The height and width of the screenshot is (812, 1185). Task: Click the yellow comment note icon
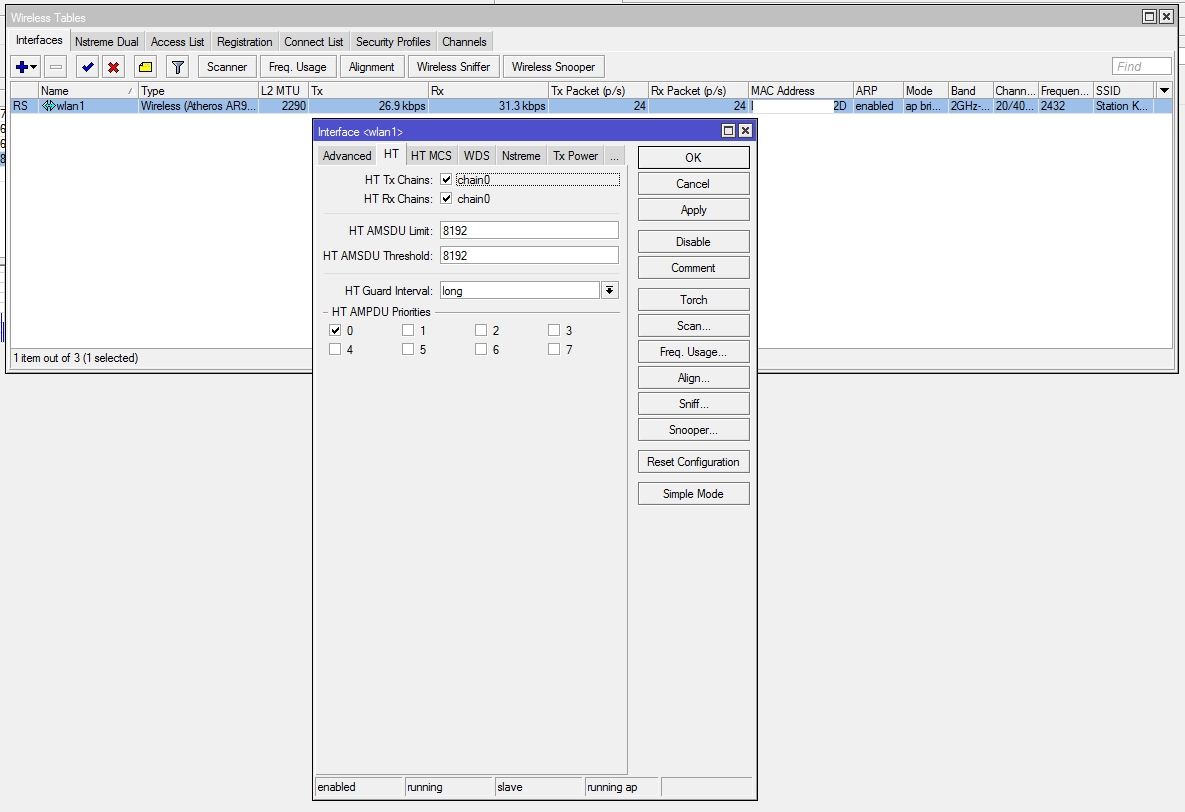146,67
